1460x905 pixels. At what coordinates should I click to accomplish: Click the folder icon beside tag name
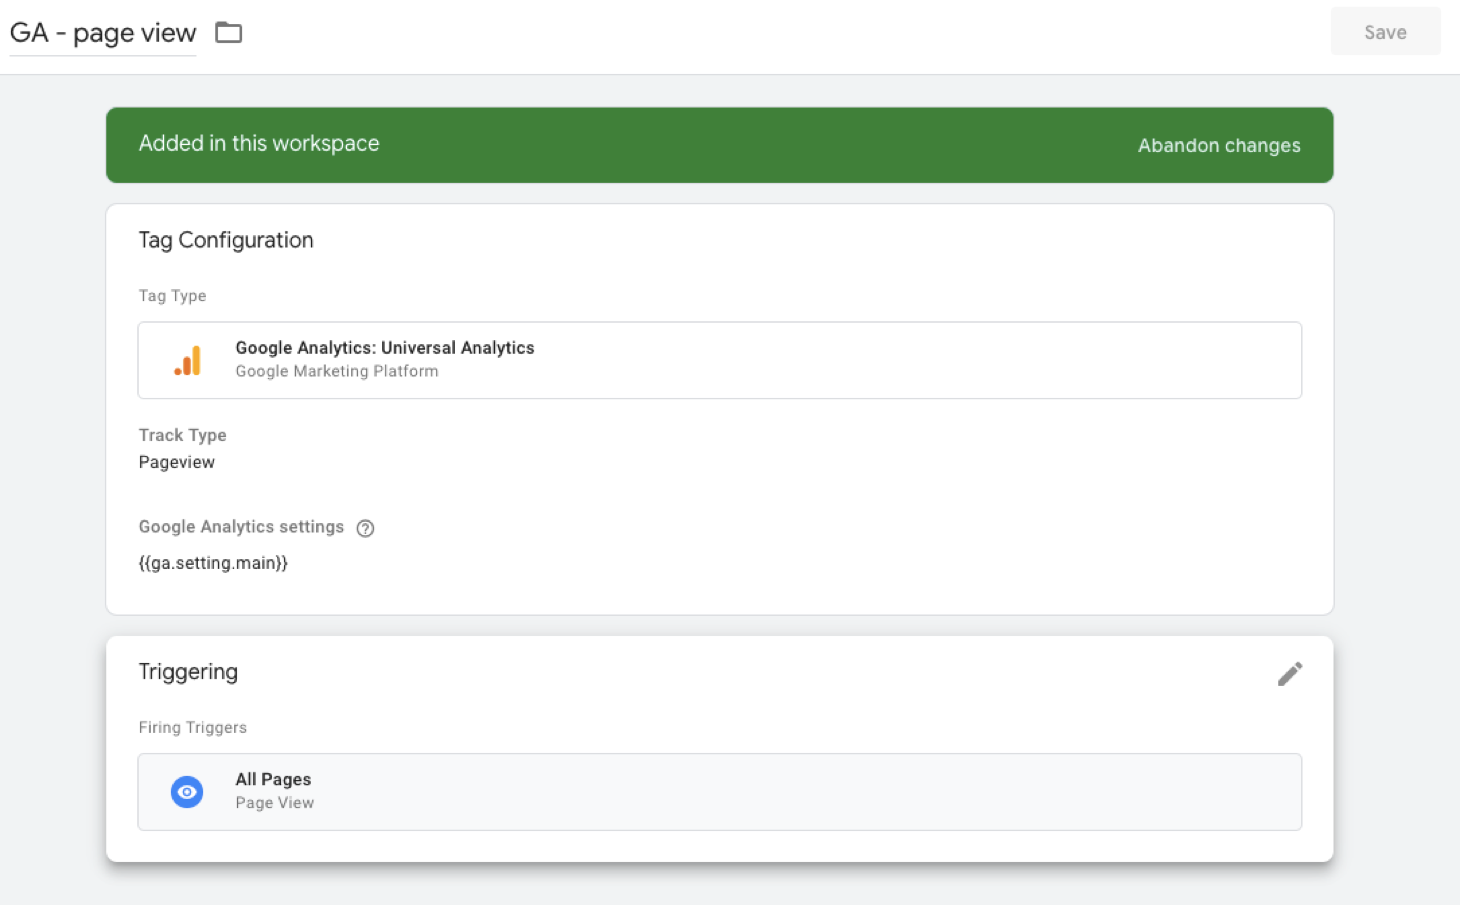point(229,33)
